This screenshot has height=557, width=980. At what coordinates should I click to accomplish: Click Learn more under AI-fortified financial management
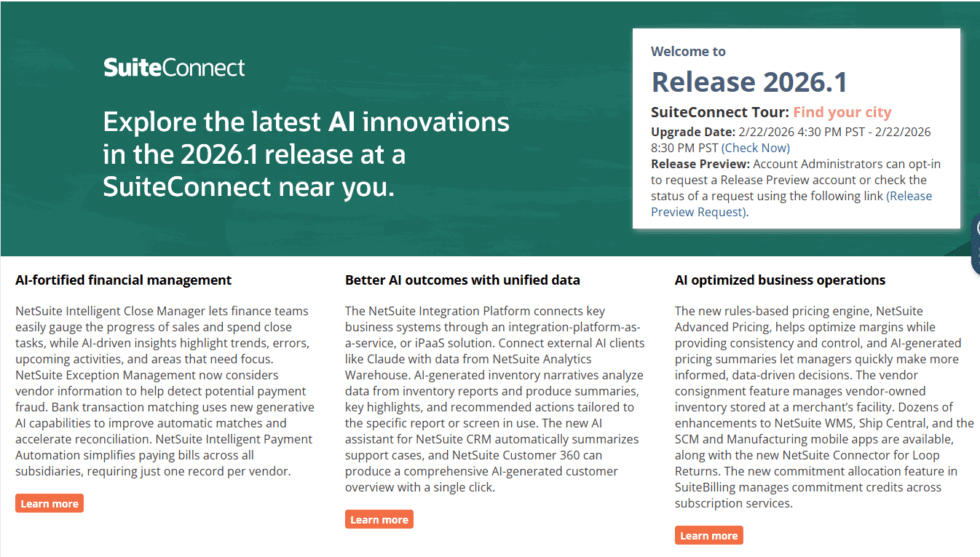tap(49, 503)
